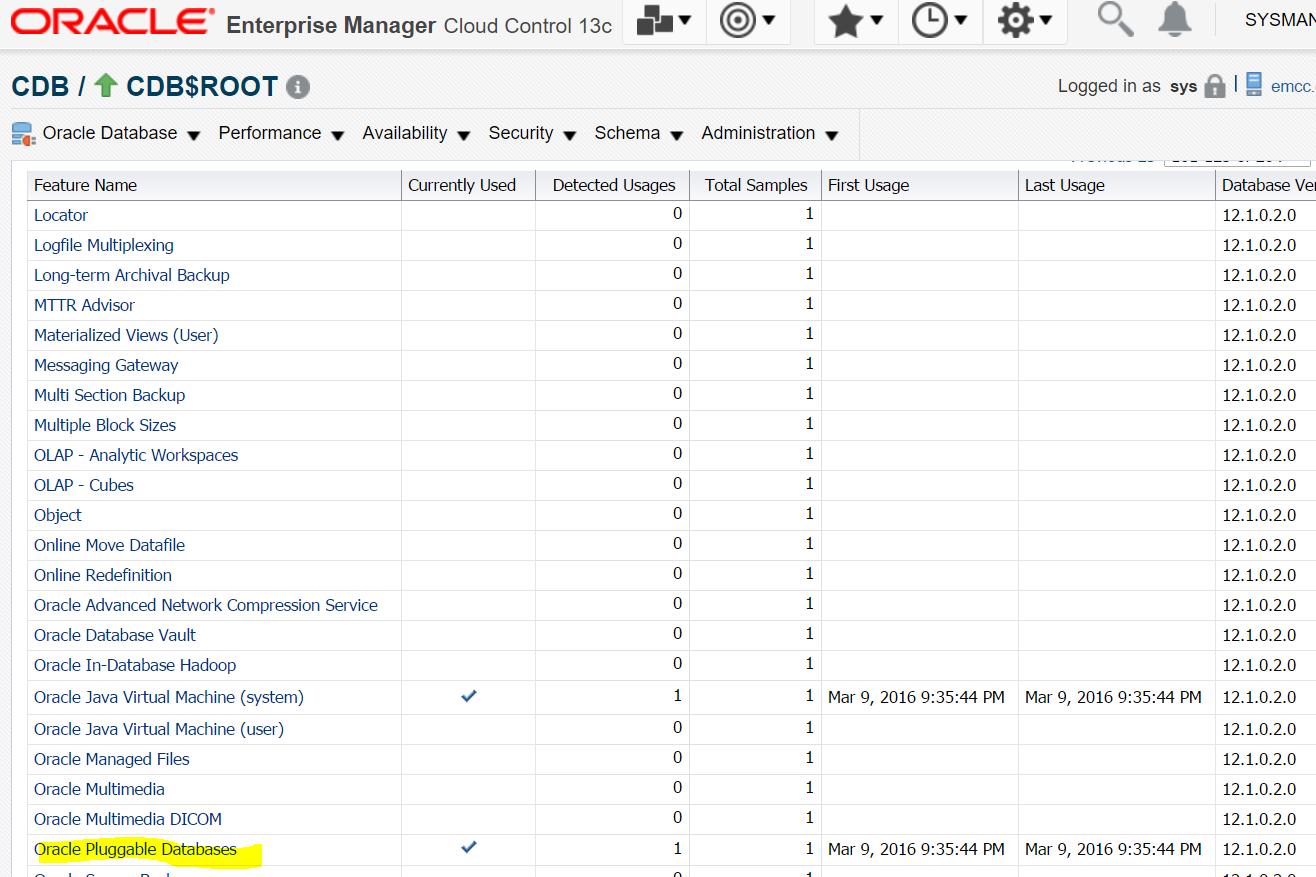This screenshot has height=877, width=1316.
Task: Select First Usage date for Oracle Pluggable Databases
Action: [916, 849]
